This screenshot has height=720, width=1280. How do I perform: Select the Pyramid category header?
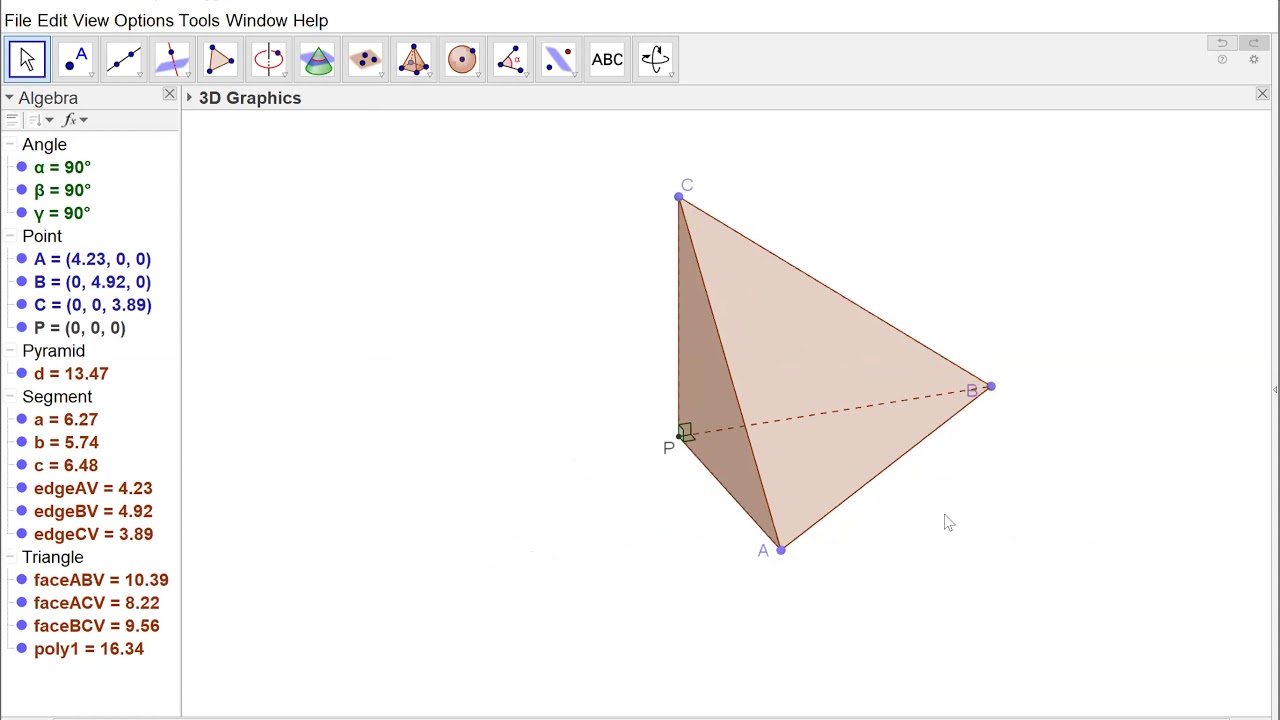(x=54, y=351)
